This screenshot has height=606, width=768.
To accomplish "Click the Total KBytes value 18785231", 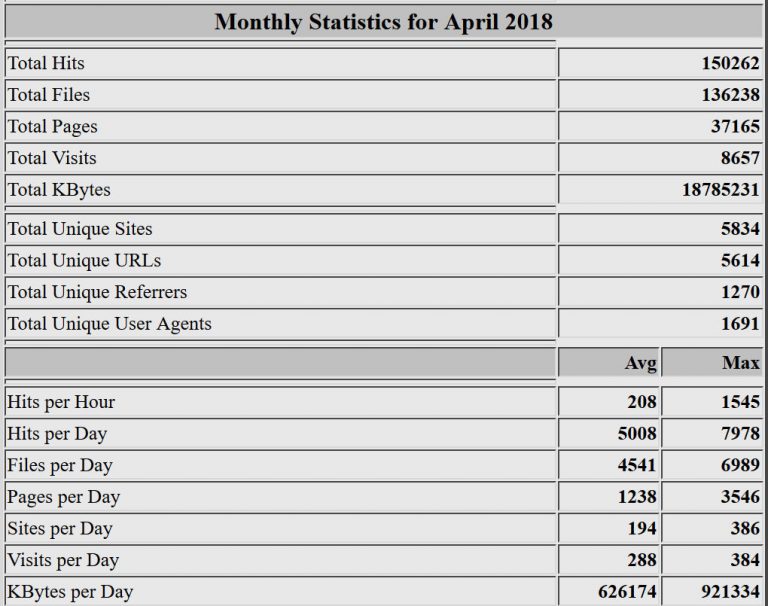I will pyautogui.click(x=720, y=190).
